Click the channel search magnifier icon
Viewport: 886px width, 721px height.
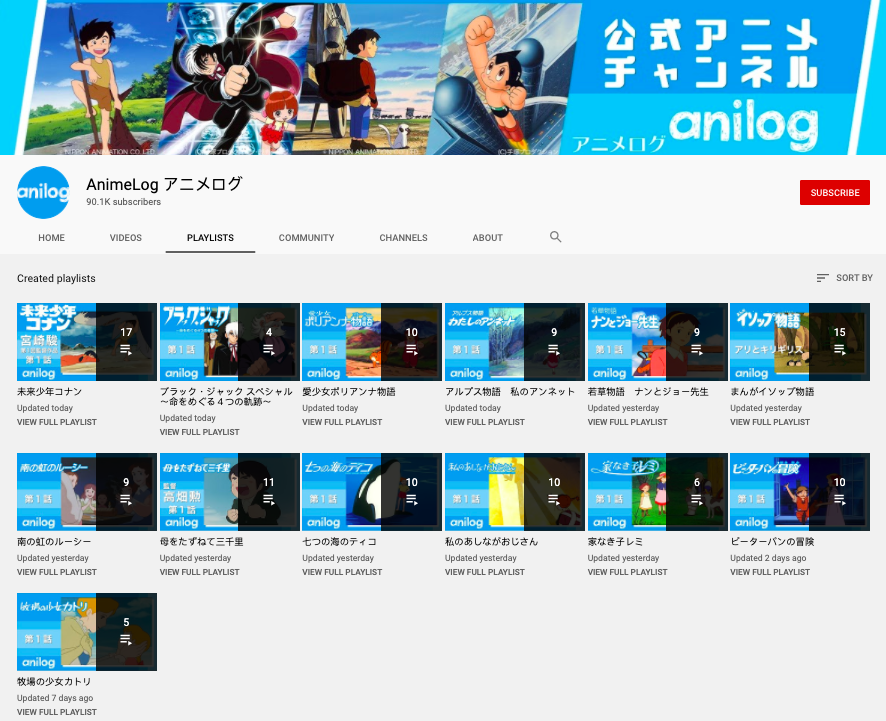pos(555,237)
